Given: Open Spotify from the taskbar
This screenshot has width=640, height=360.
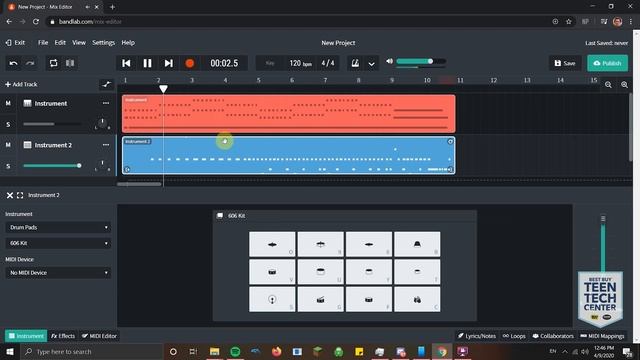Looking at the screenshot, I should [235, 351].
